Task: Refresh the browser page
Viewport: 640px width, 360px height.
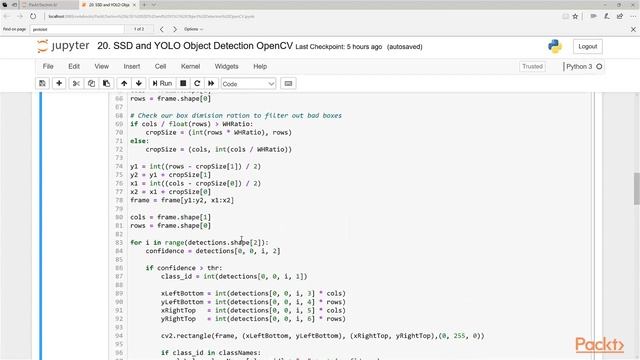Action: [x=33, y=16]
